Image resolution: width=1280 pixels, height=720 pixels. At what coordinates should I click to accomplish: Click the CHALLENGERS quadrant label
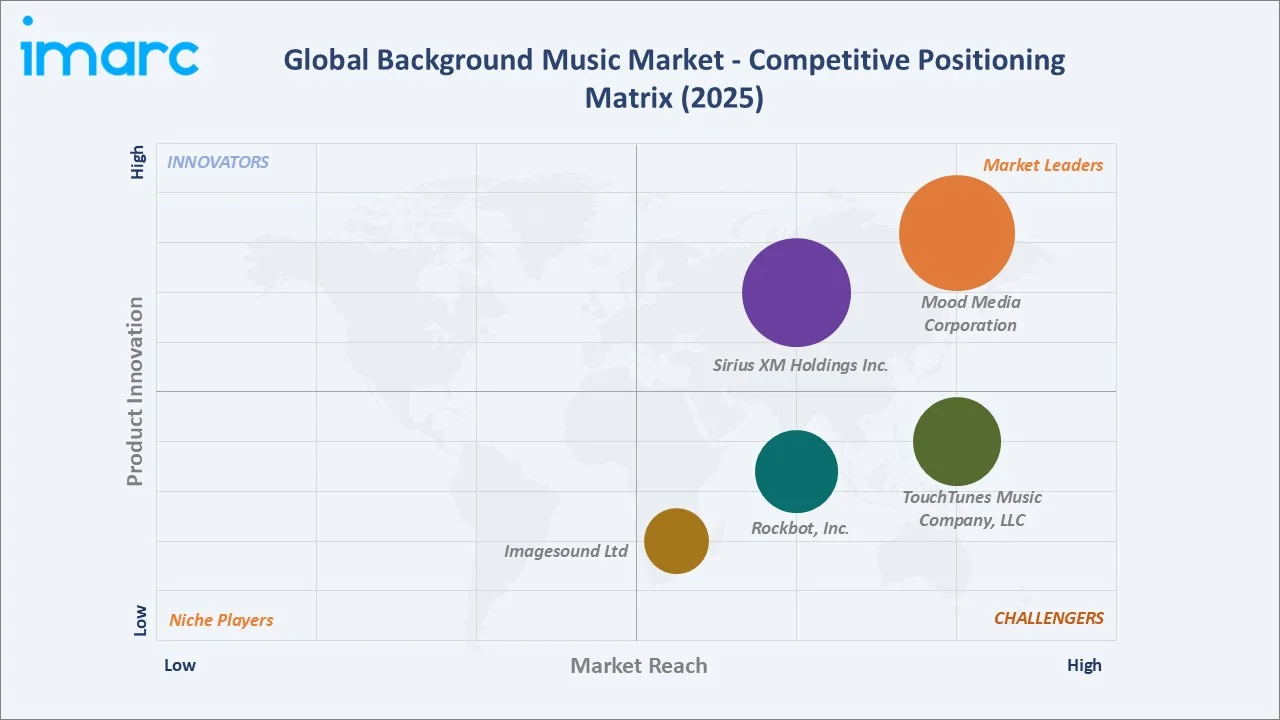click(1049, 618)
